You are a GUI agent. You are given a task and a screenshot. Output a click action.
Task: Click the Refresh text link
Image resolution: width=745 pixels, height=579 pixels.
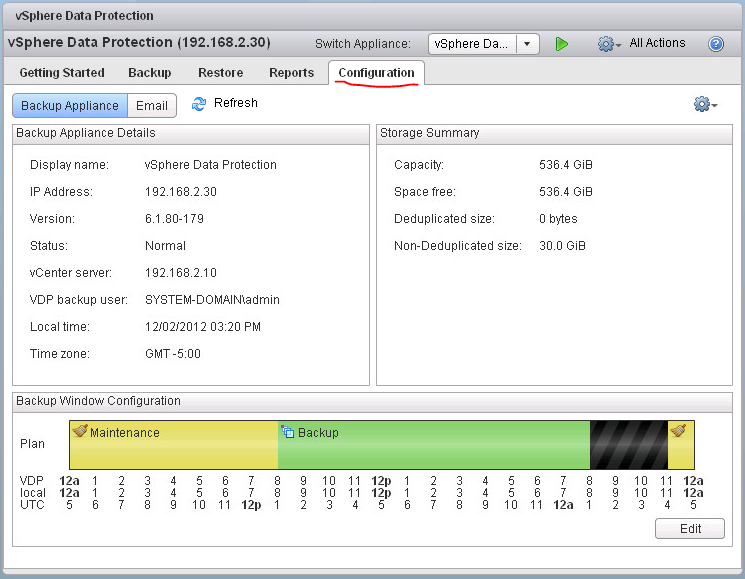point(236,103)
